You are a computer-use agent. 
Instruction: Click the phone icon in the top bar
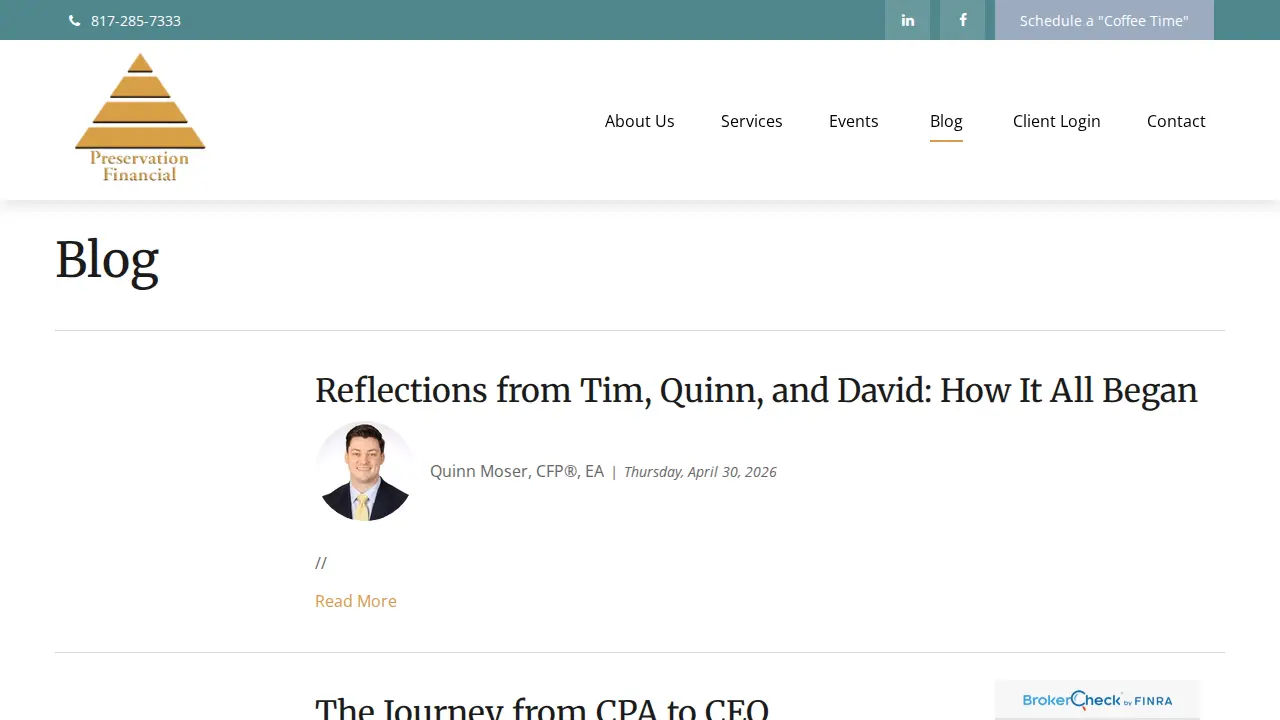[x=74, y=21]
